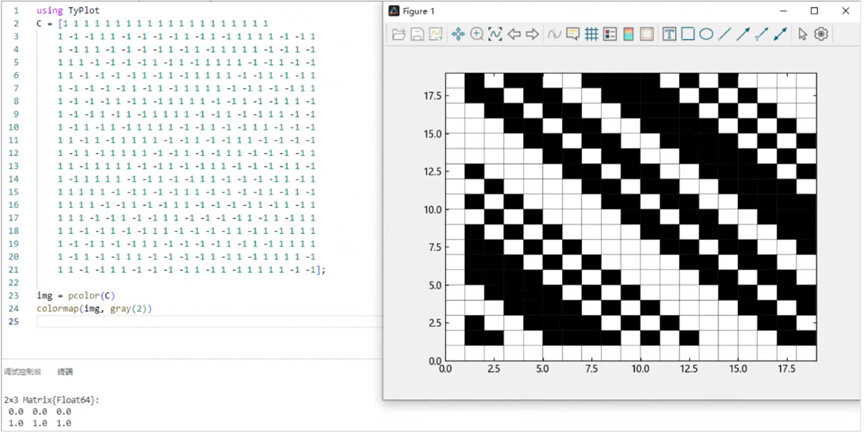Export the figure as image
The height and width of the screenshot is (433, 864).
[435, 34]
